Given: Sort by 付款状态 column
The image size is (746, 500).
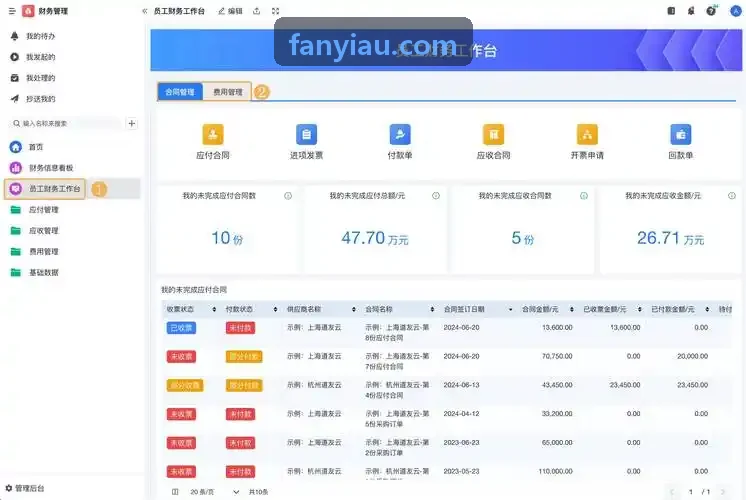Looking at the screenshot, I should (x=275, y=309).
